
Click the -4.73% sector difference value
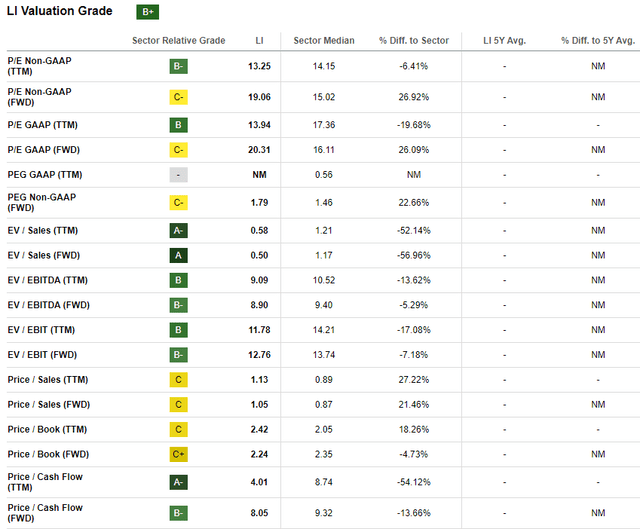413,454
